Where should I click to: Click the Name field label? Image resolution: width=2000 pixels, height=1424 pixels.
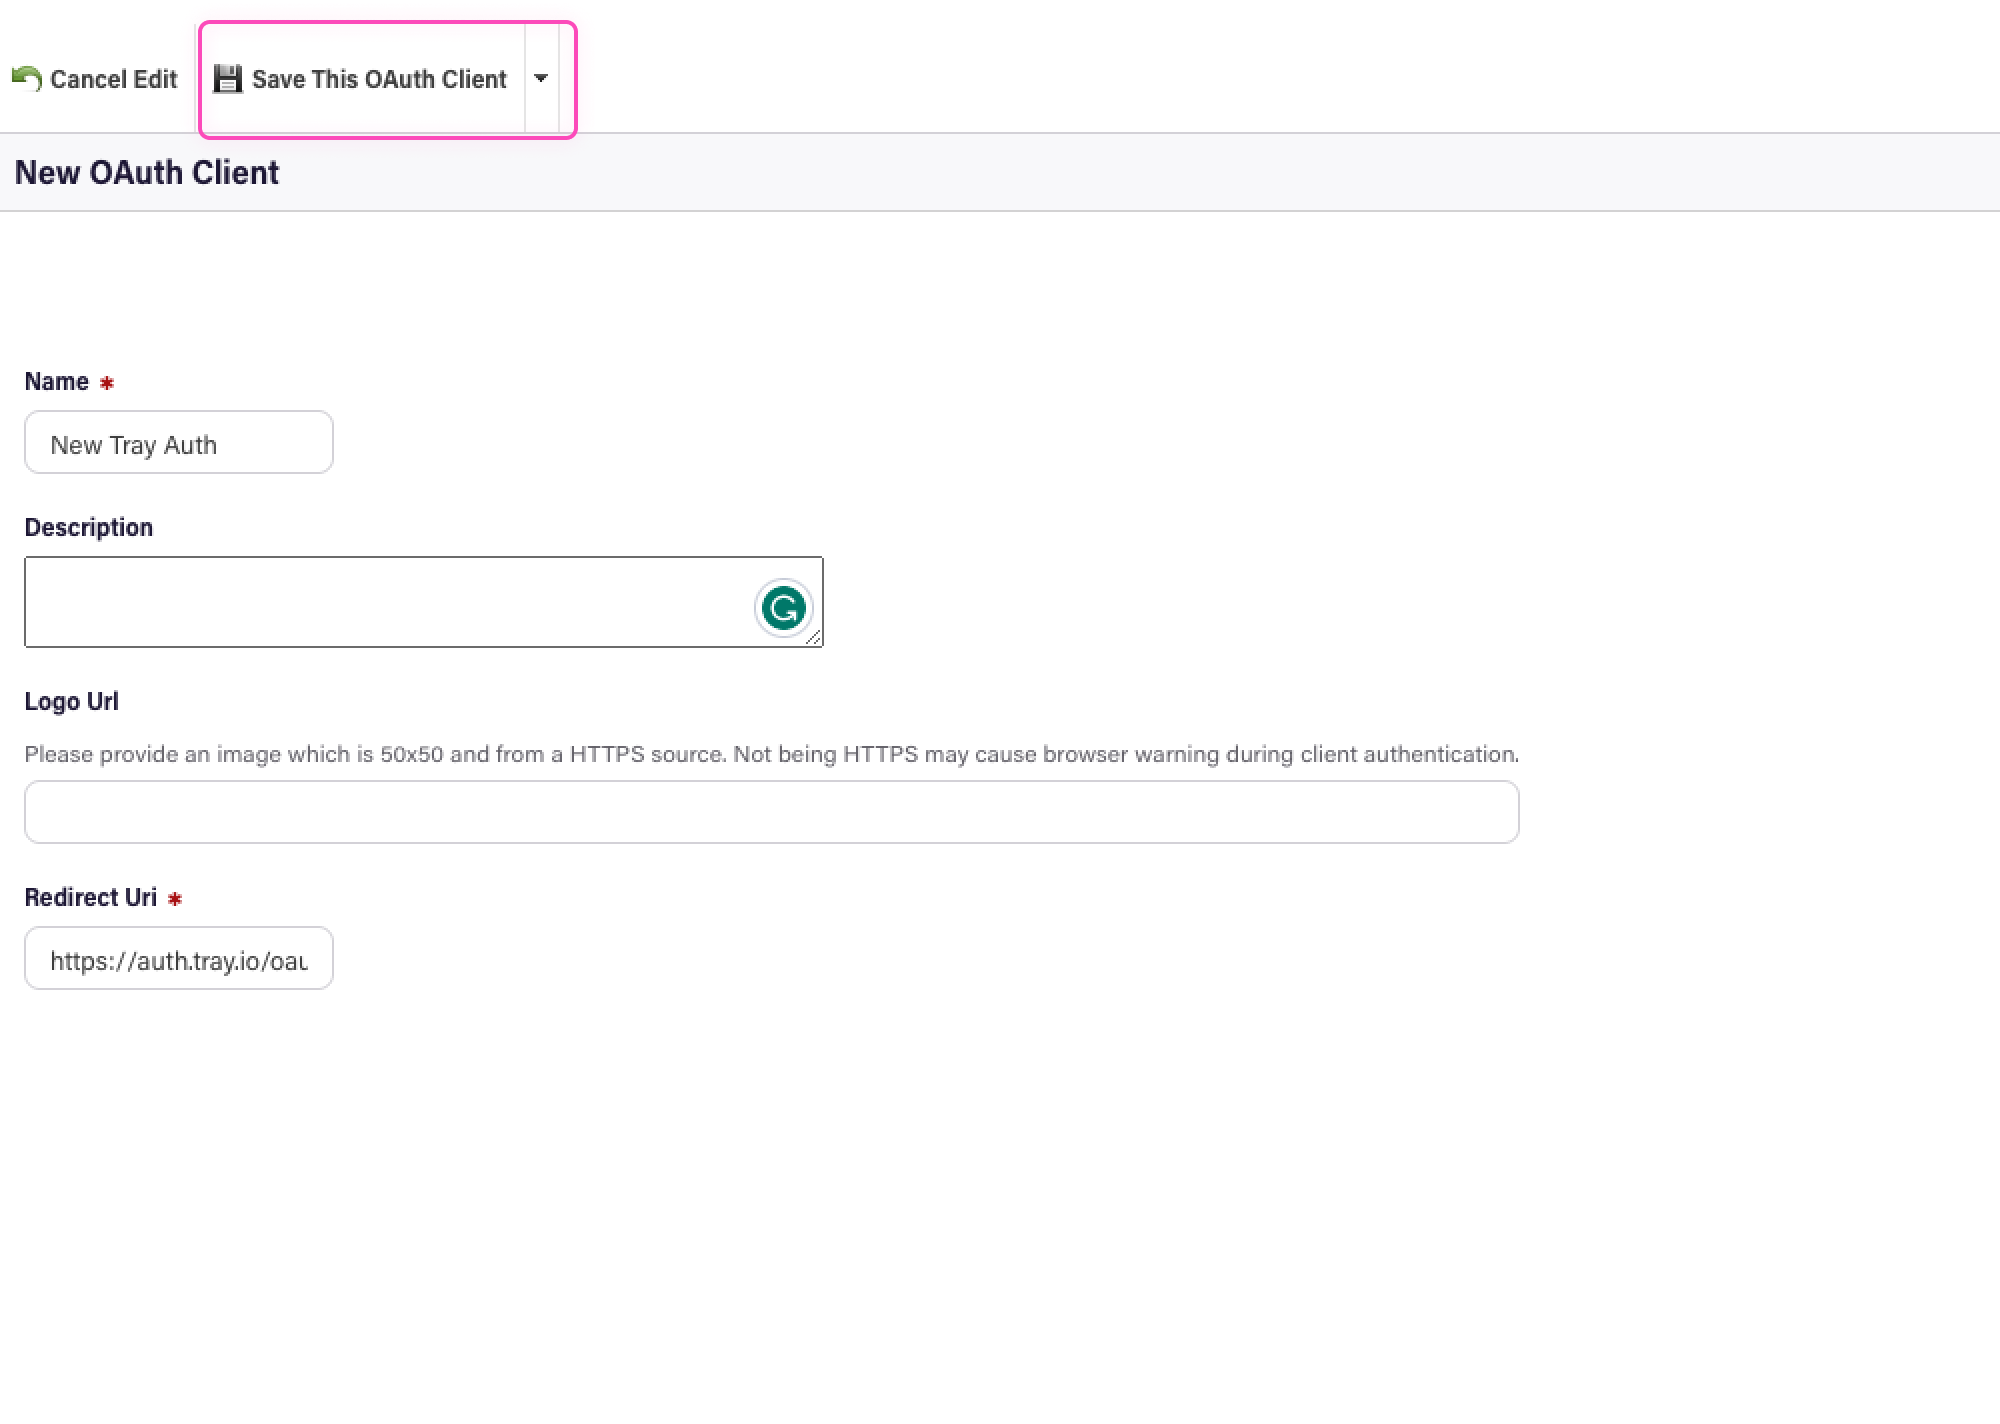[x=56, y=382]
